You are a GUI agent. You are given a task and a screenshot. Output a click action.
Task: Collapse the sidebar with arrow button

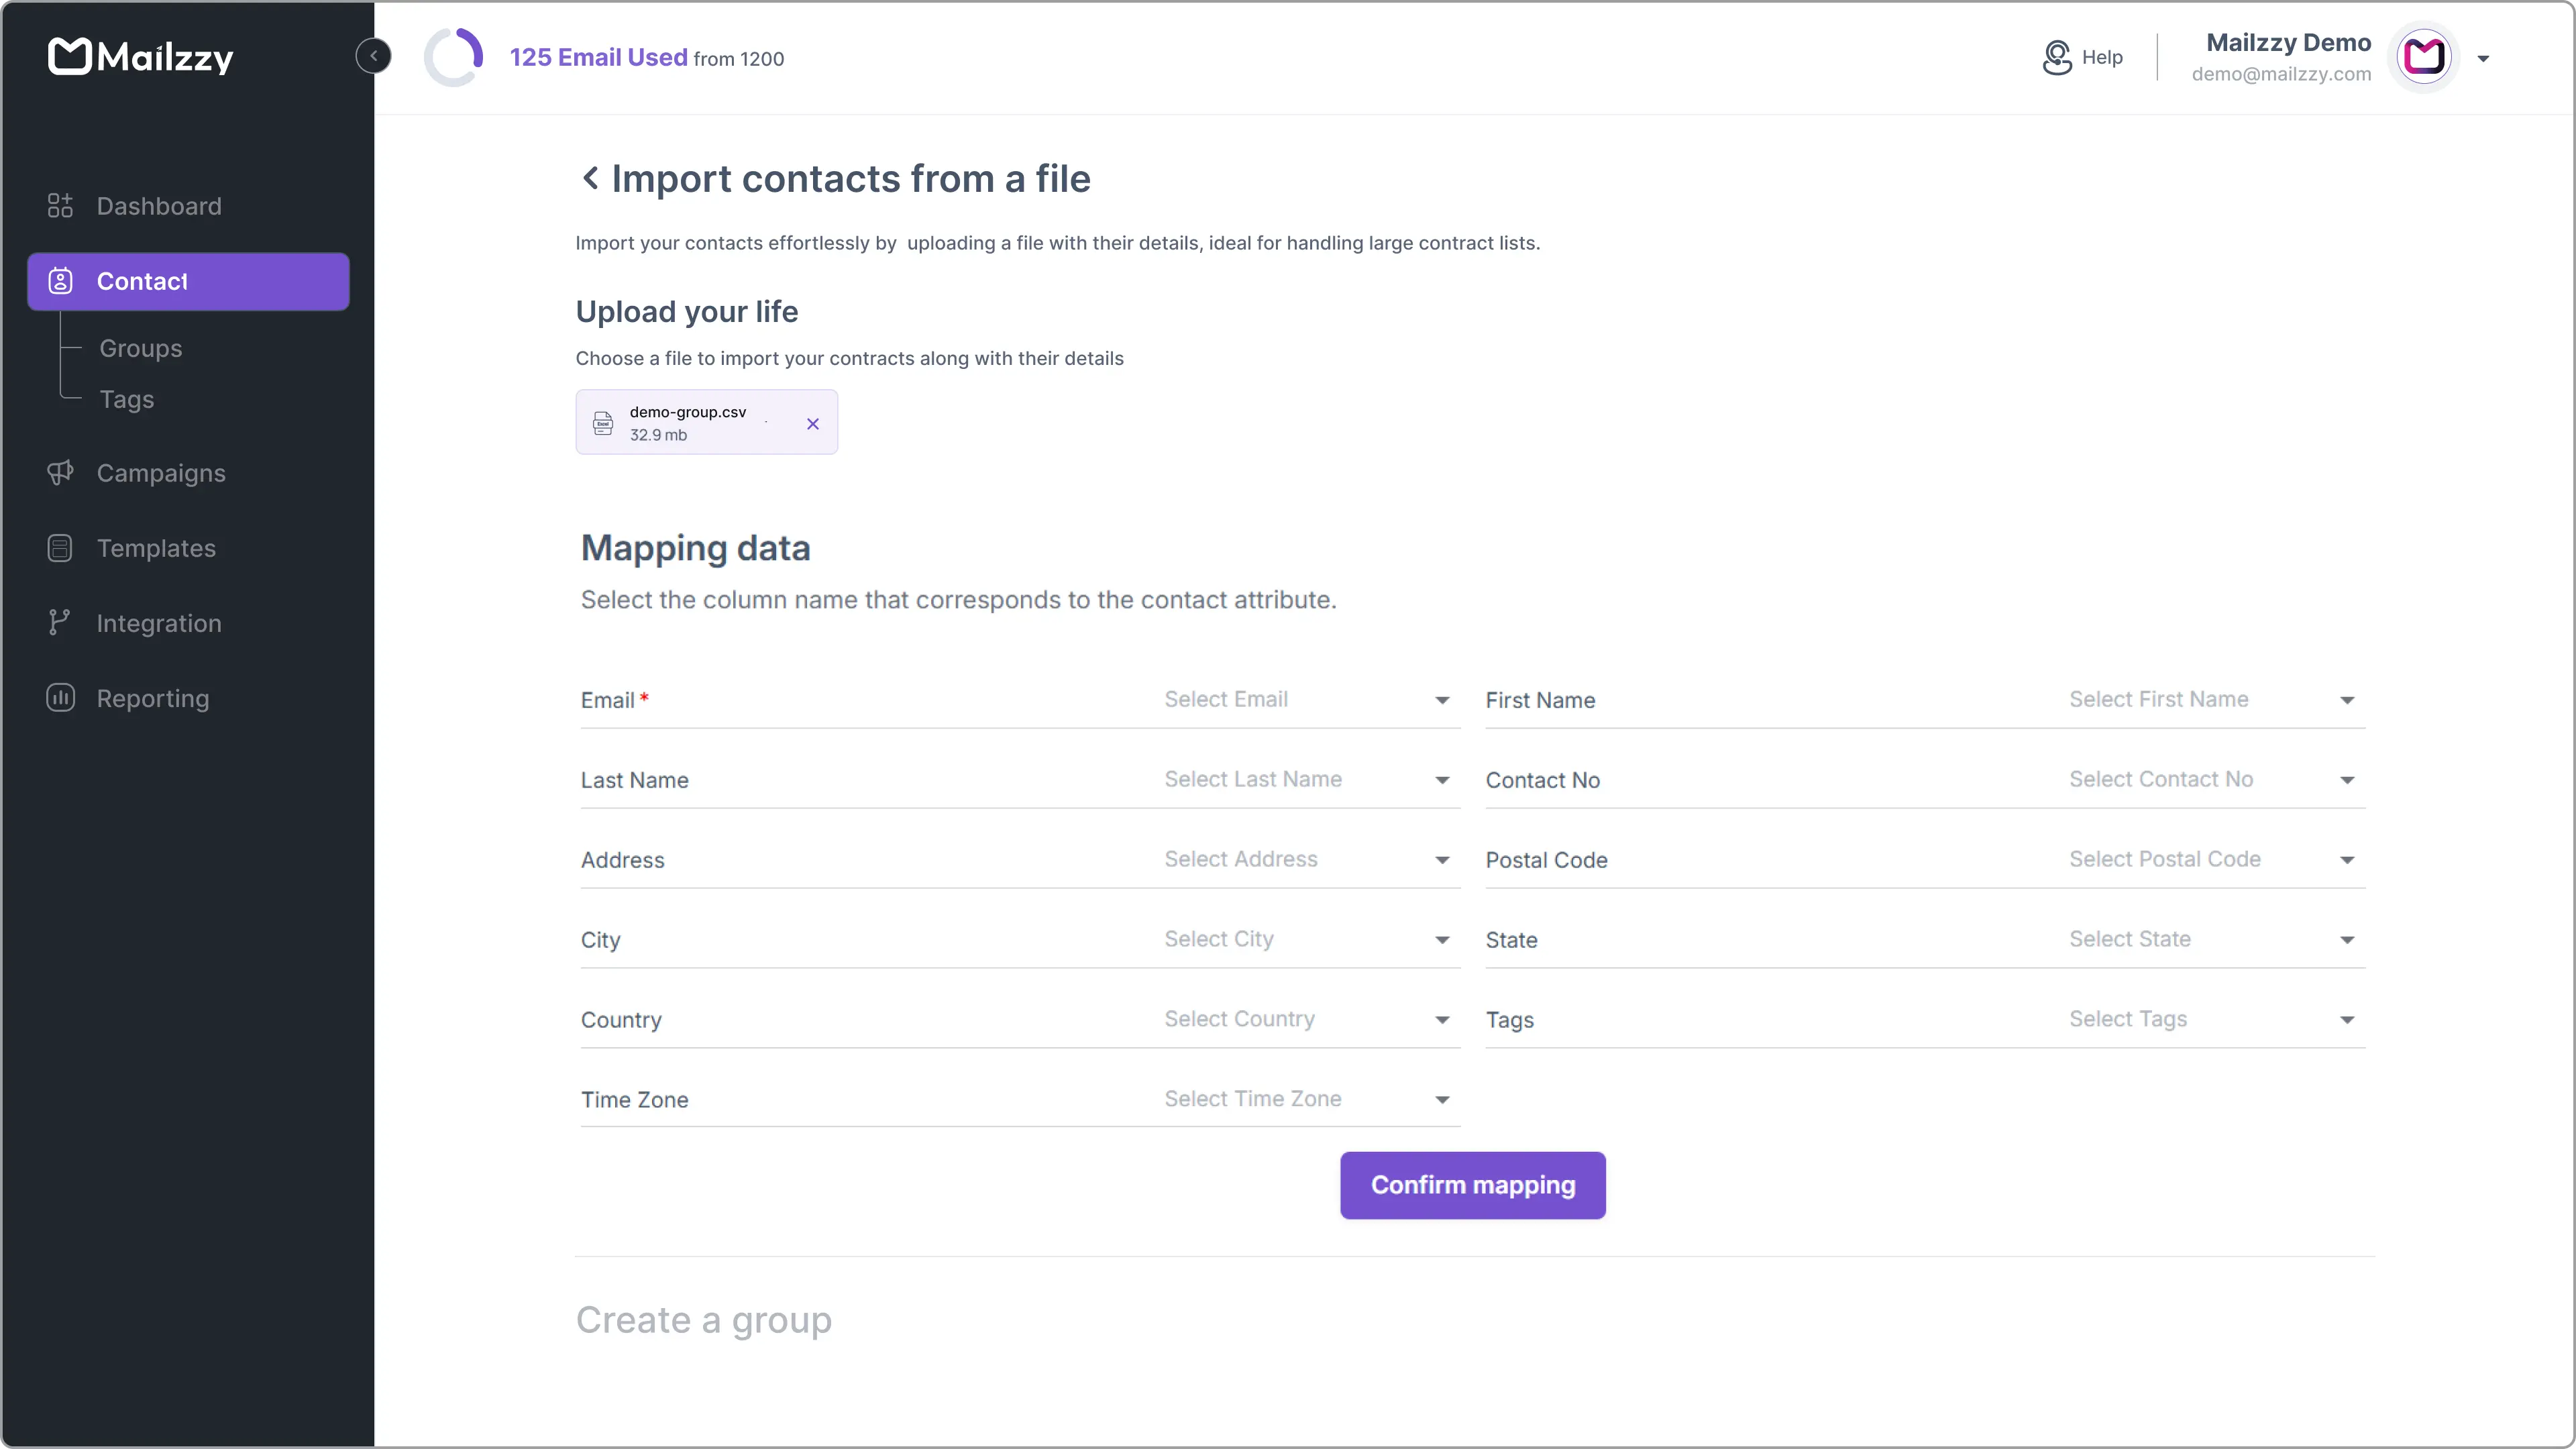(373, 56)
